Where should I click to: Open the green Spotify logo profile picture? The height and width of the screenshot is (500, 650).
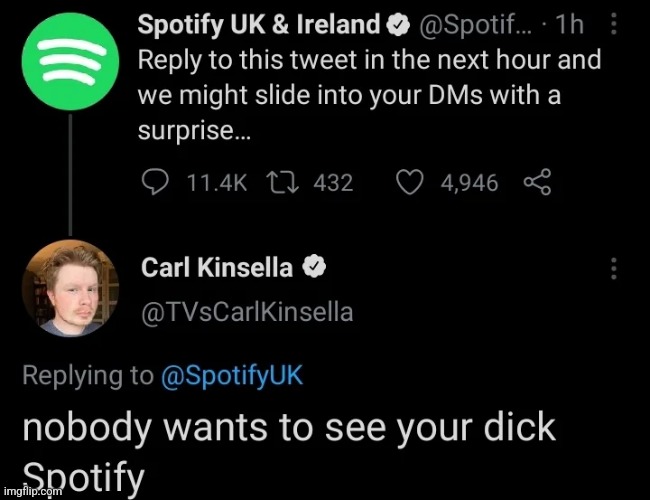[x=69, y=66]
